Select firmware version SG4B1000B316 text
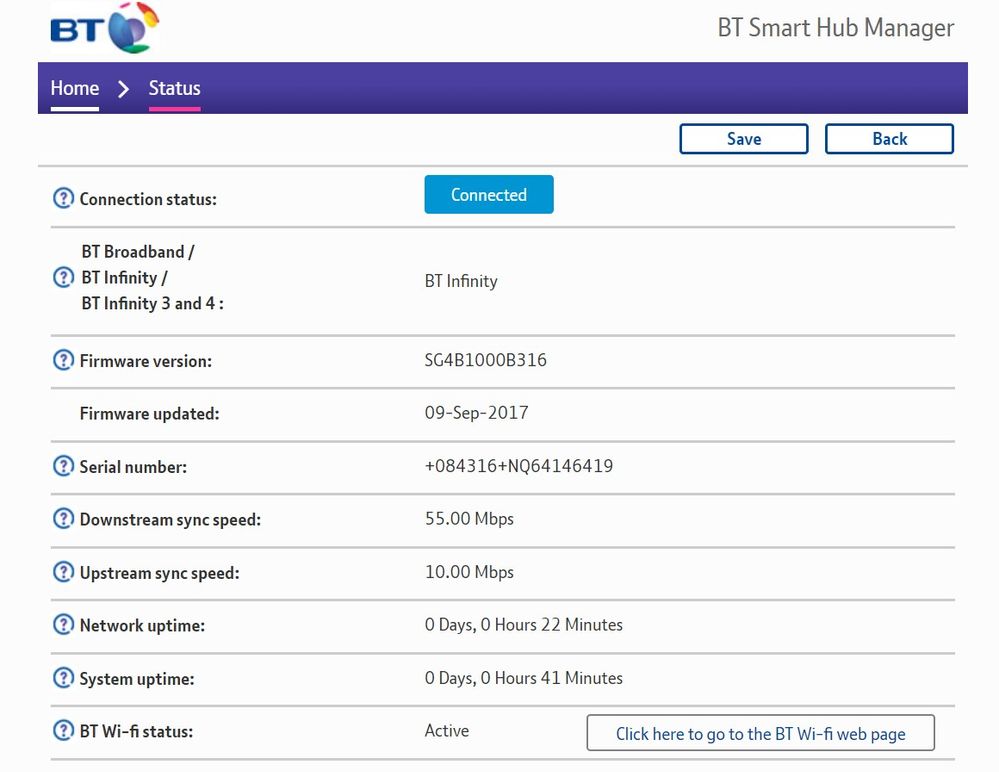 (485, 360)
